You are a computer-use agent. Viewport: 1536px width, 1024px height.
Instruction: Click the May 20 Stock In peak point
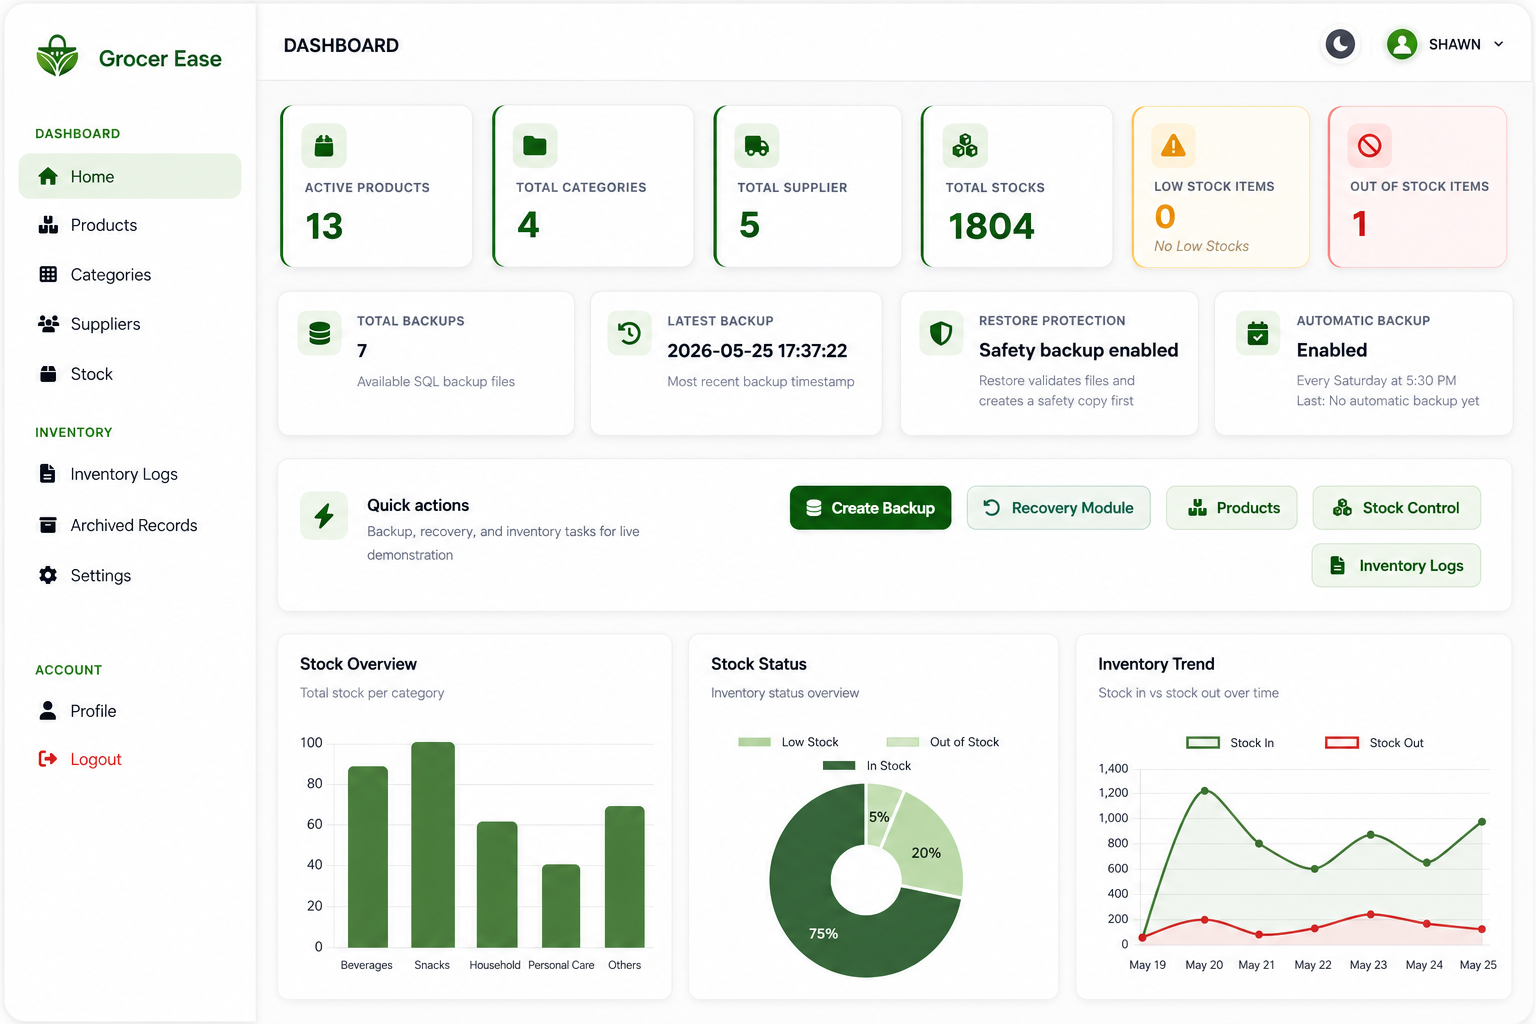point(1204,790)
